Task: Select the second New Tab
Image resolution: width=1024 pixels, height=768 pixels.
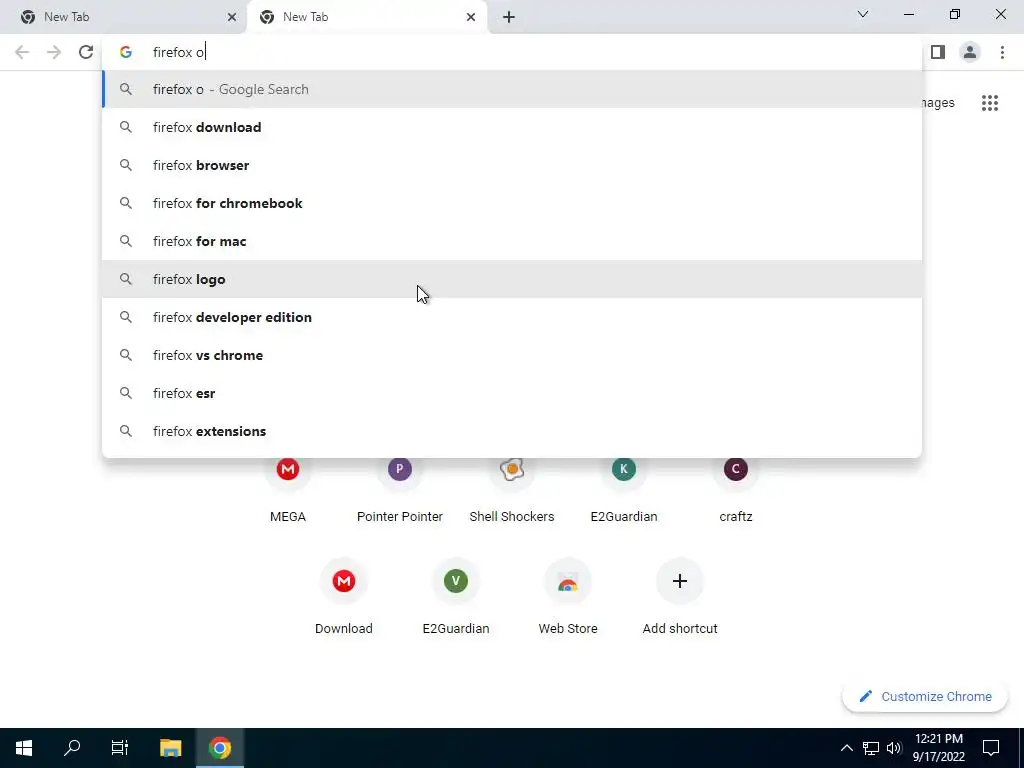Action: (367, 17)
